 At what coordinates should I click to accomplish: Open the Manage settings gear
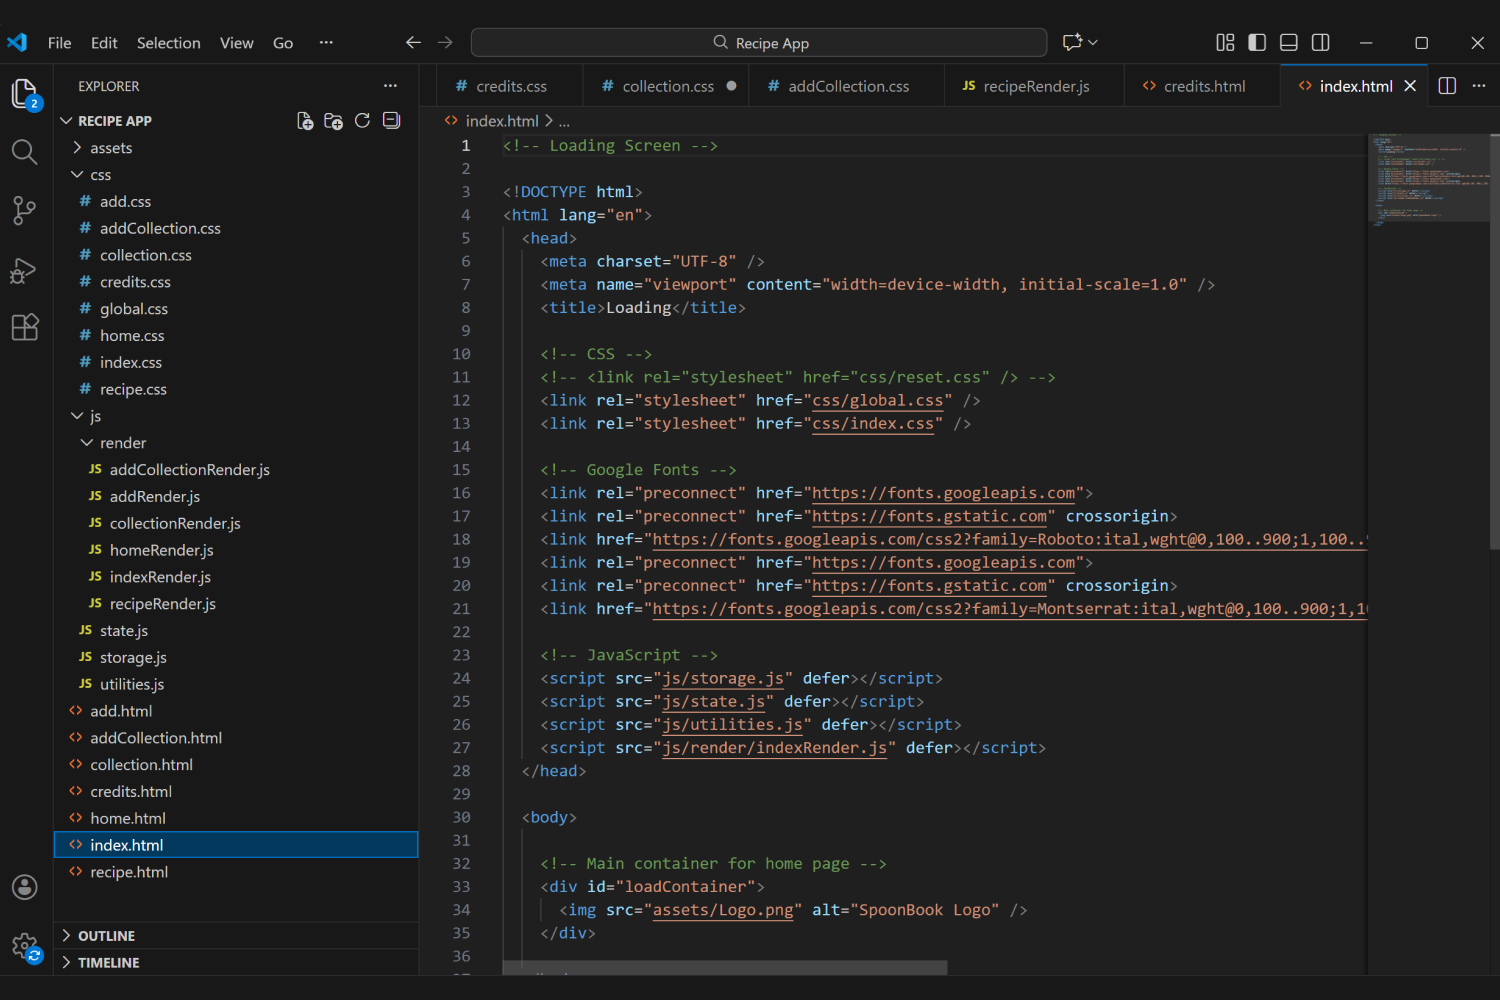pyautogui.click(x=24, y=946)
